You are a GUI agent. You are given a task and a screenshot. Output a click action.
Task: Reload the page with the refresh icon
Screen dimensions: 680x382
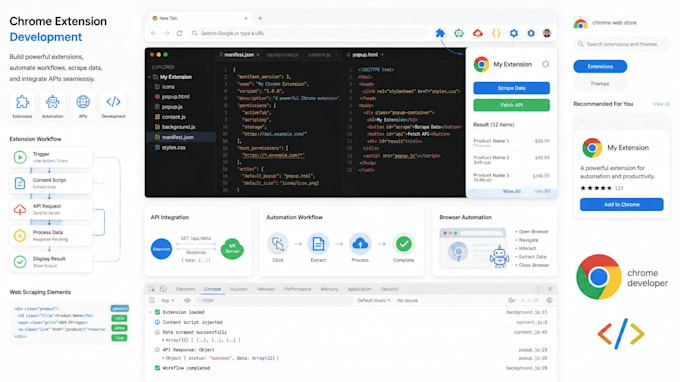180,33
